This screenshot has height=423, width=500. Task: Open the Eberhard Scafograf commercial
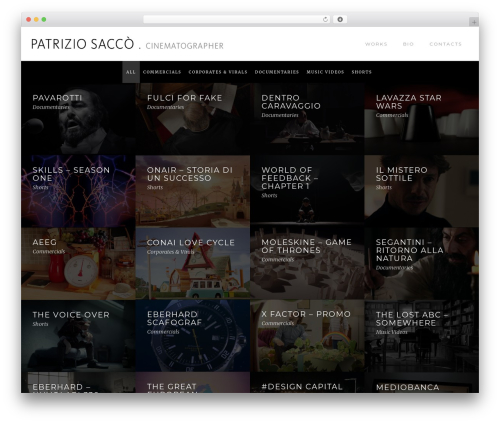point(193,336)
